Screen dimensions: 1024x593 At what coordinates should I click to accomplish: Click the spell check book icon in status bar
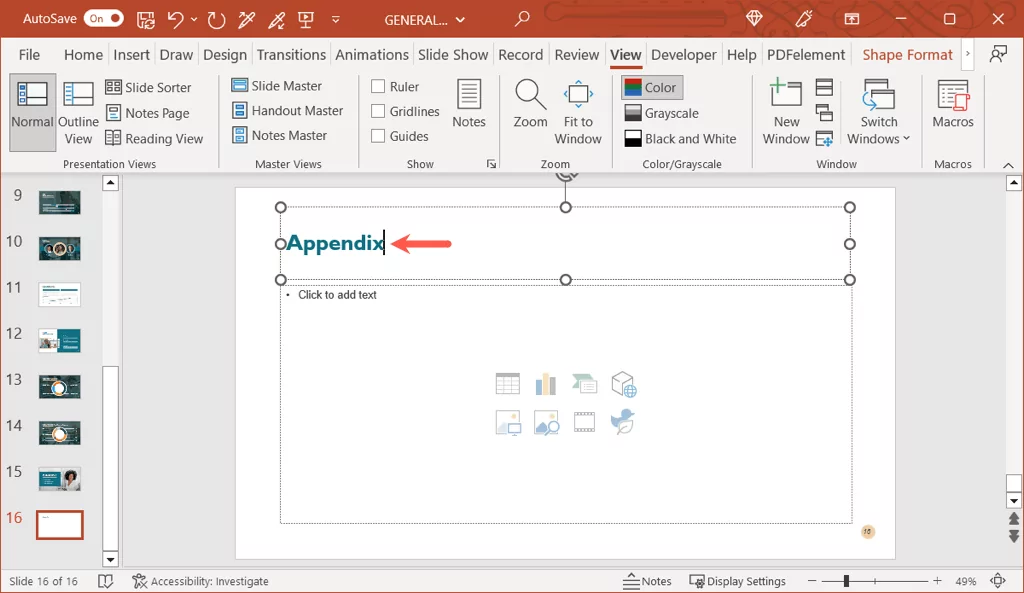[x=105, y=581]
